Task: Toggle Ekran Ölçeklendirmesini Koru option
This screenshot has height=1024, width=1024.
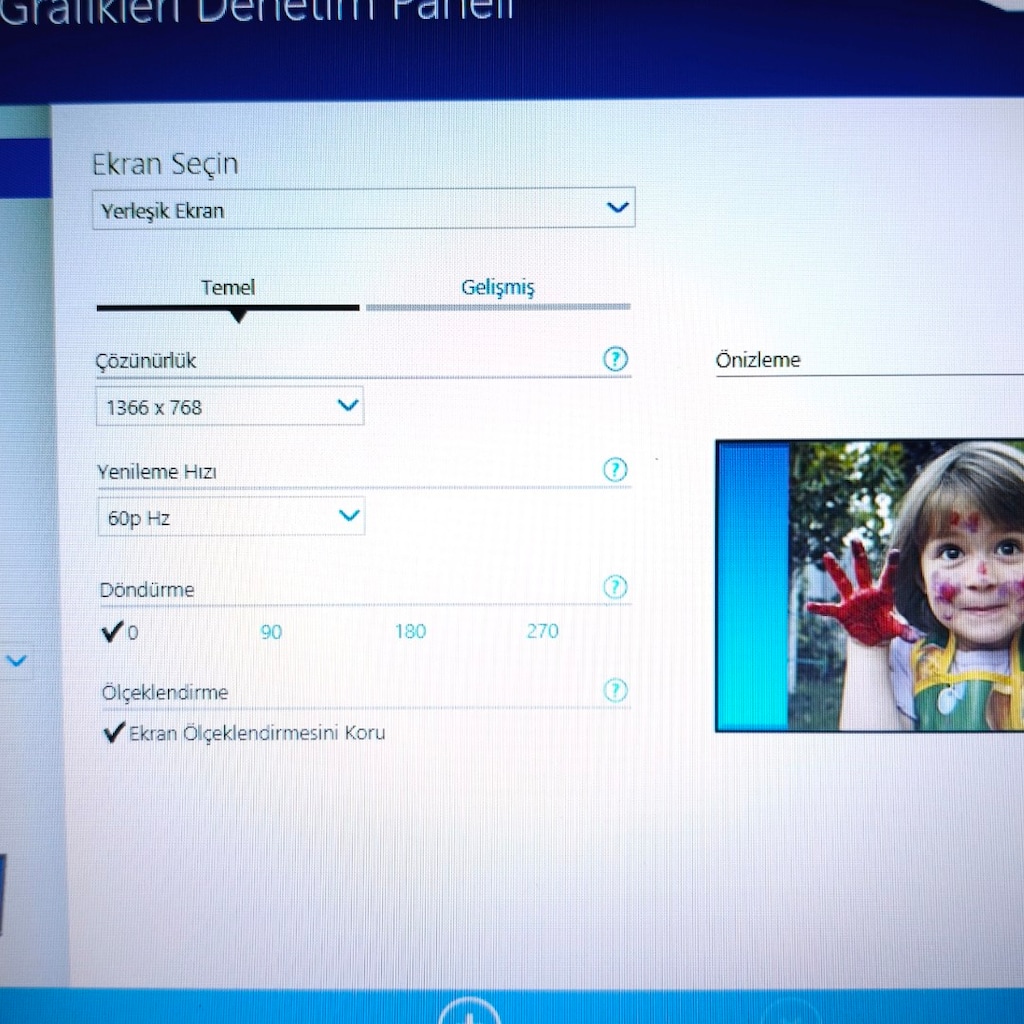Action: pos(244,733)
